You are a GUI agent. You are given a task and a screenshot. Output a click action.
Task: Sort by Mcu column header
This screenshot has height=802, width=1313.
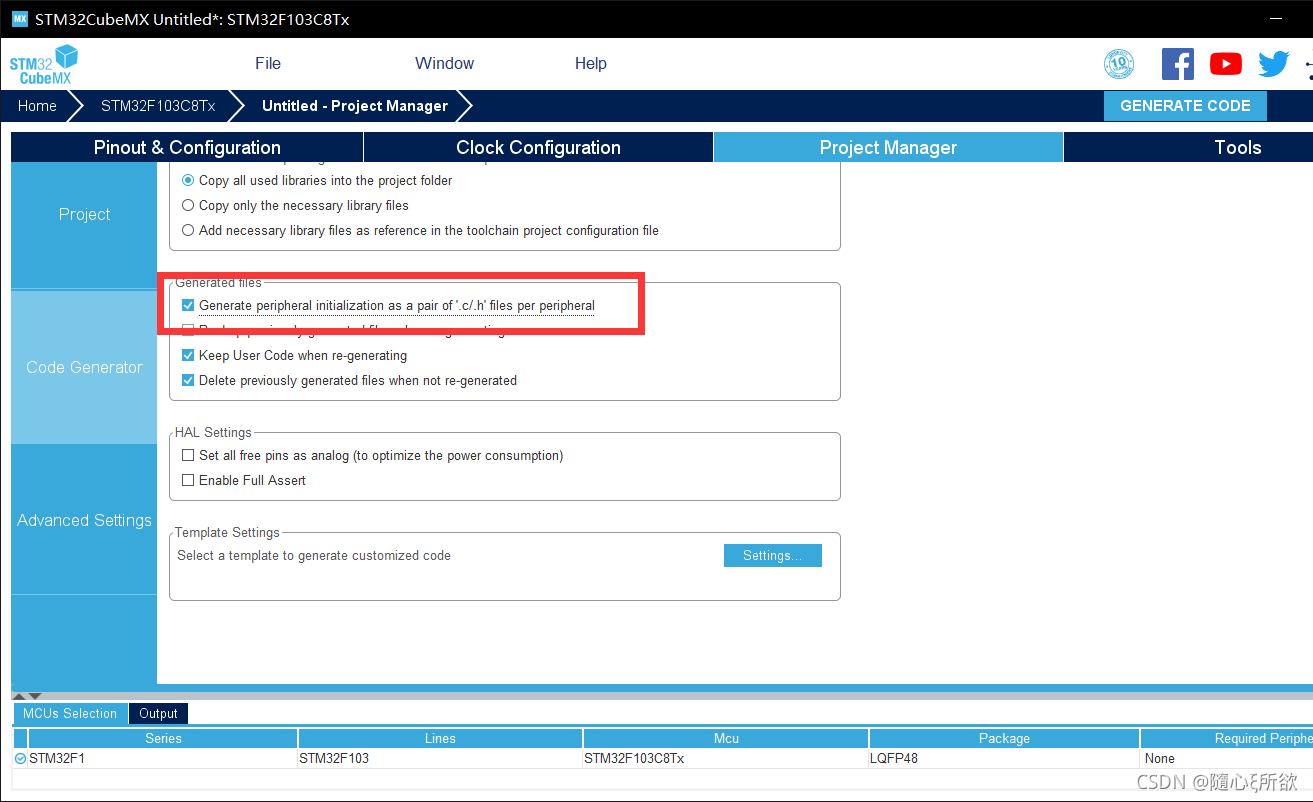726,738
